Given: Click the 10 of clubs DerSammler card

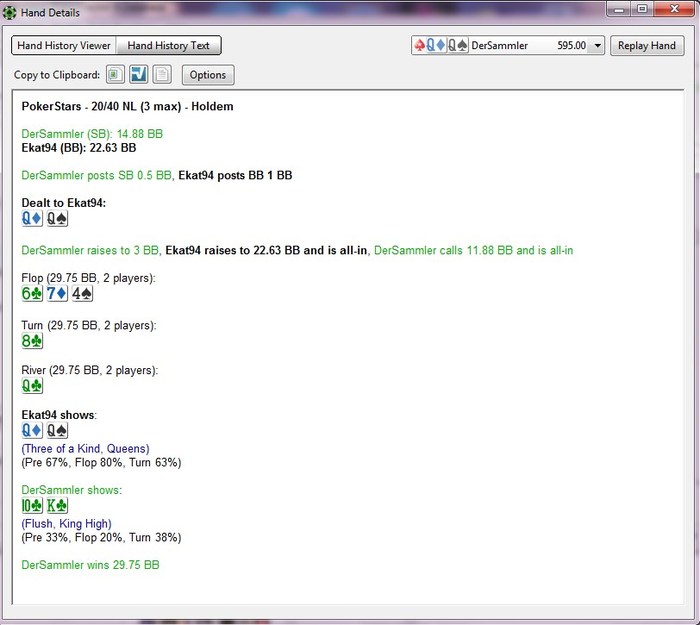Looking at the screenshot, I should tap(32, 505).
